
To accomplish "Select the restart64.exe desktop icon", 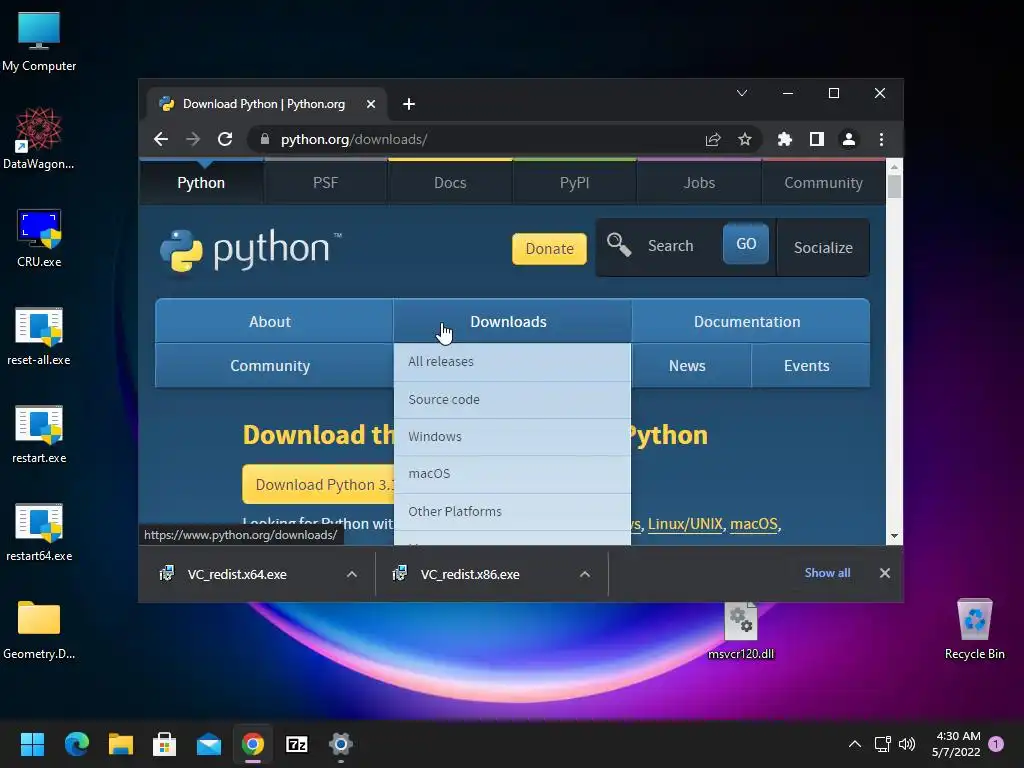I will pos(39,532).
